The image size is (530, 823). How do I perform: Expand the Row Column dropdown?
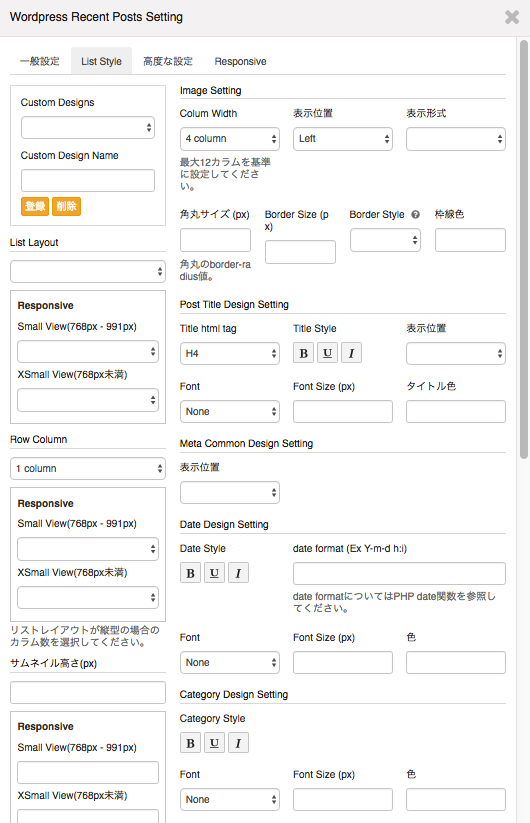pyautogui.click(x=88, y=469)
